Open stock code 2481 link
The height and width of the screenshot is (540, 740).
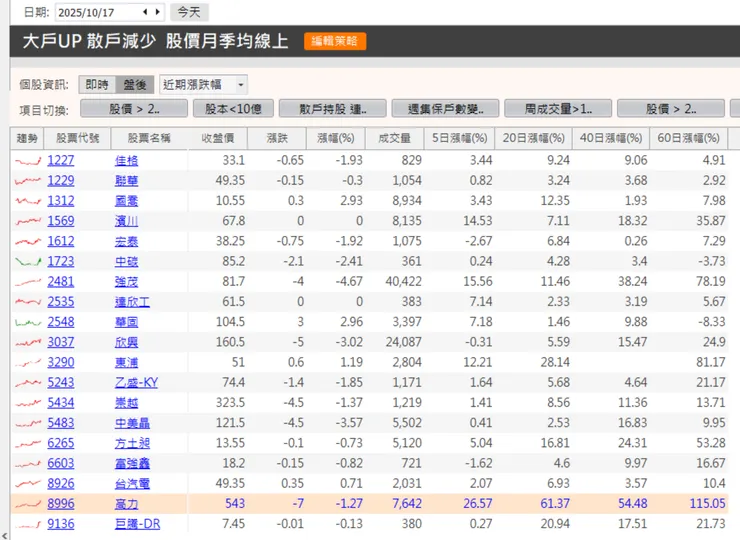[x=61, y=282]
